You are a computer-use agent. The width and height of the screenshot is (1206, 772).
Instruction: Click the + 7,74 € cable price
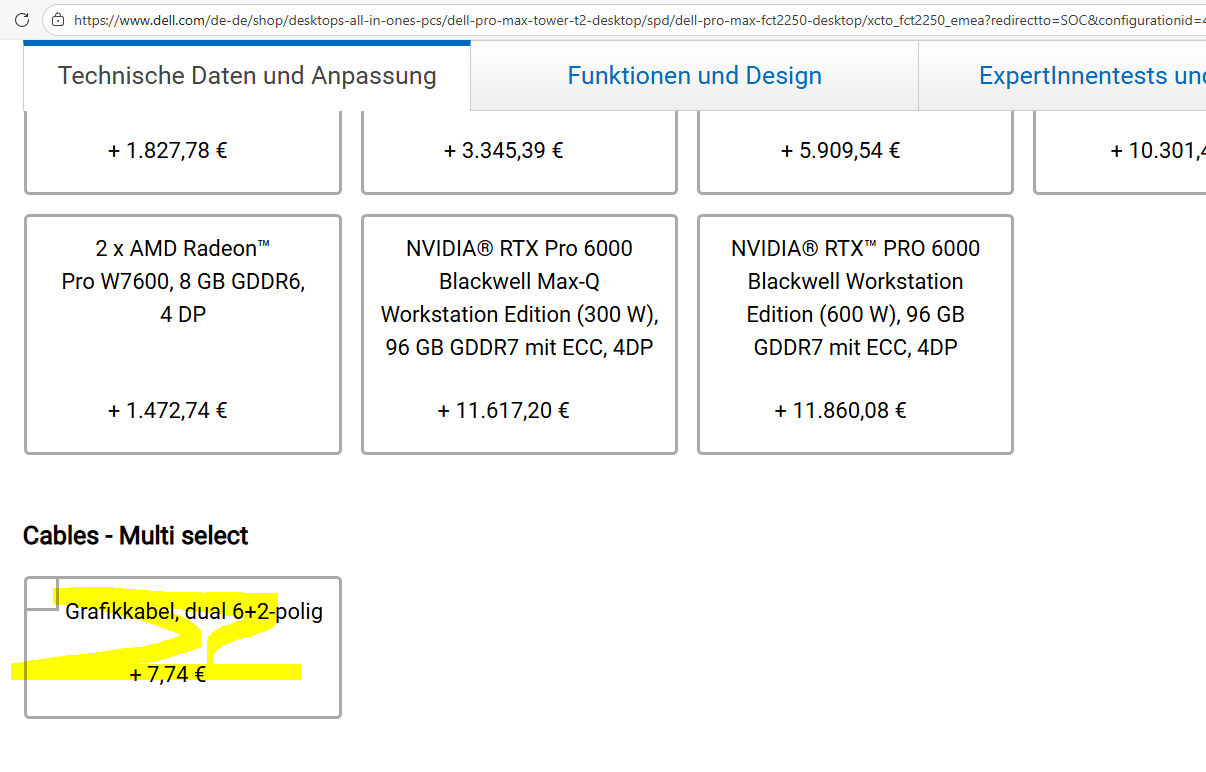click(x=168, y=674)
